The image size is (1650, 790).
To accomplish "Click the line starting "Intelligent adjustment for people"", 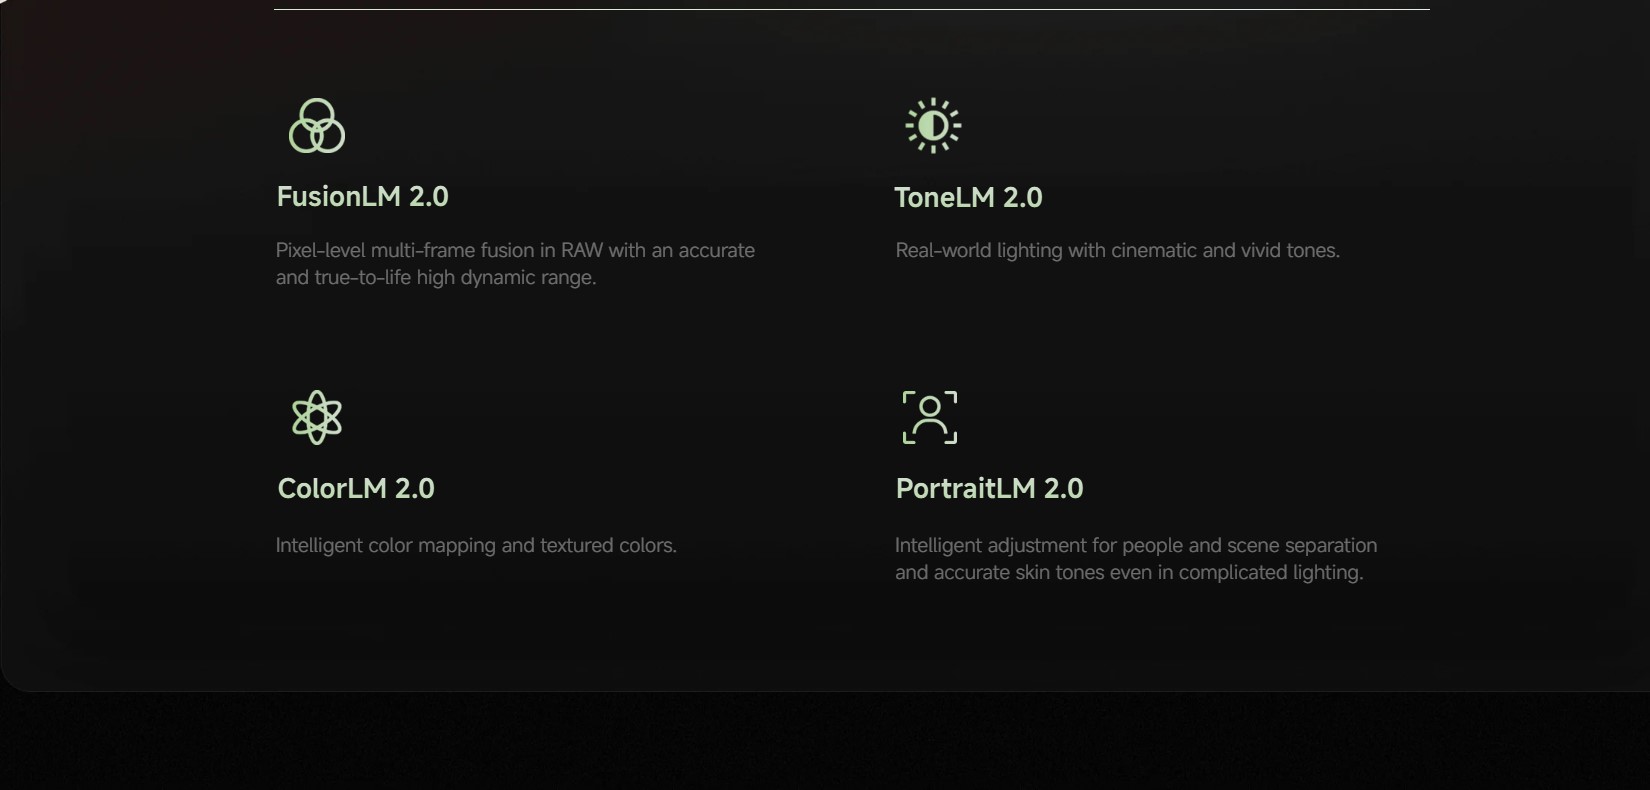I will (1135, 546).
